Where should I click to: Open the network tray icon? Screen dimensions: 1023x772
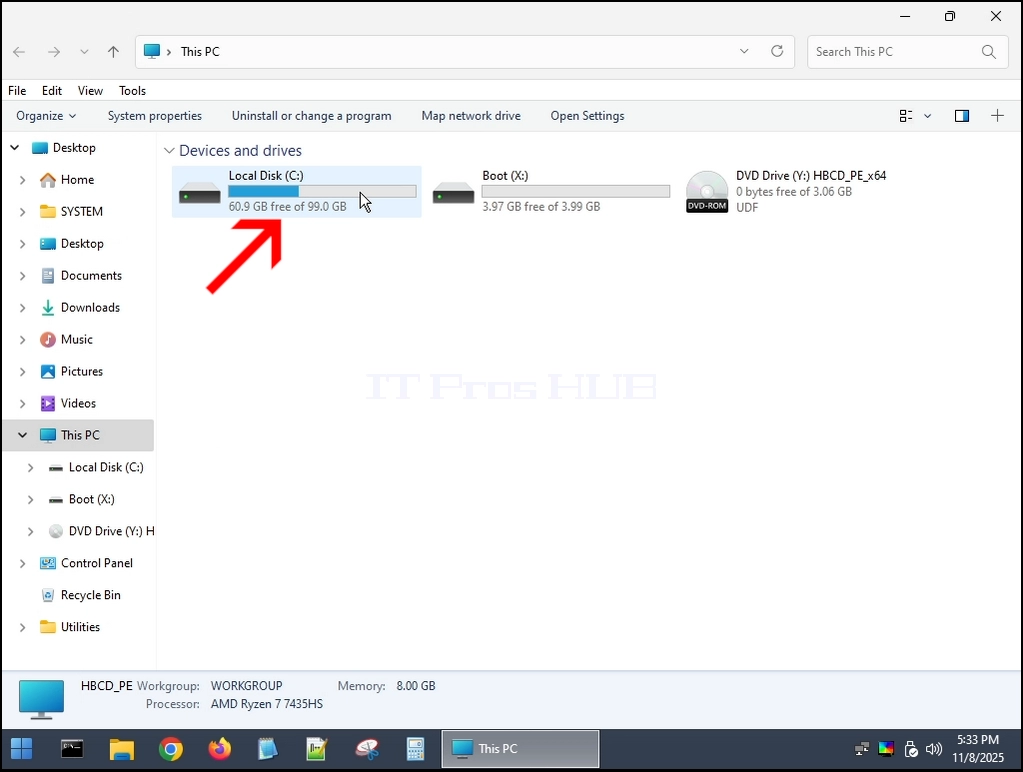tap(862, 749)
